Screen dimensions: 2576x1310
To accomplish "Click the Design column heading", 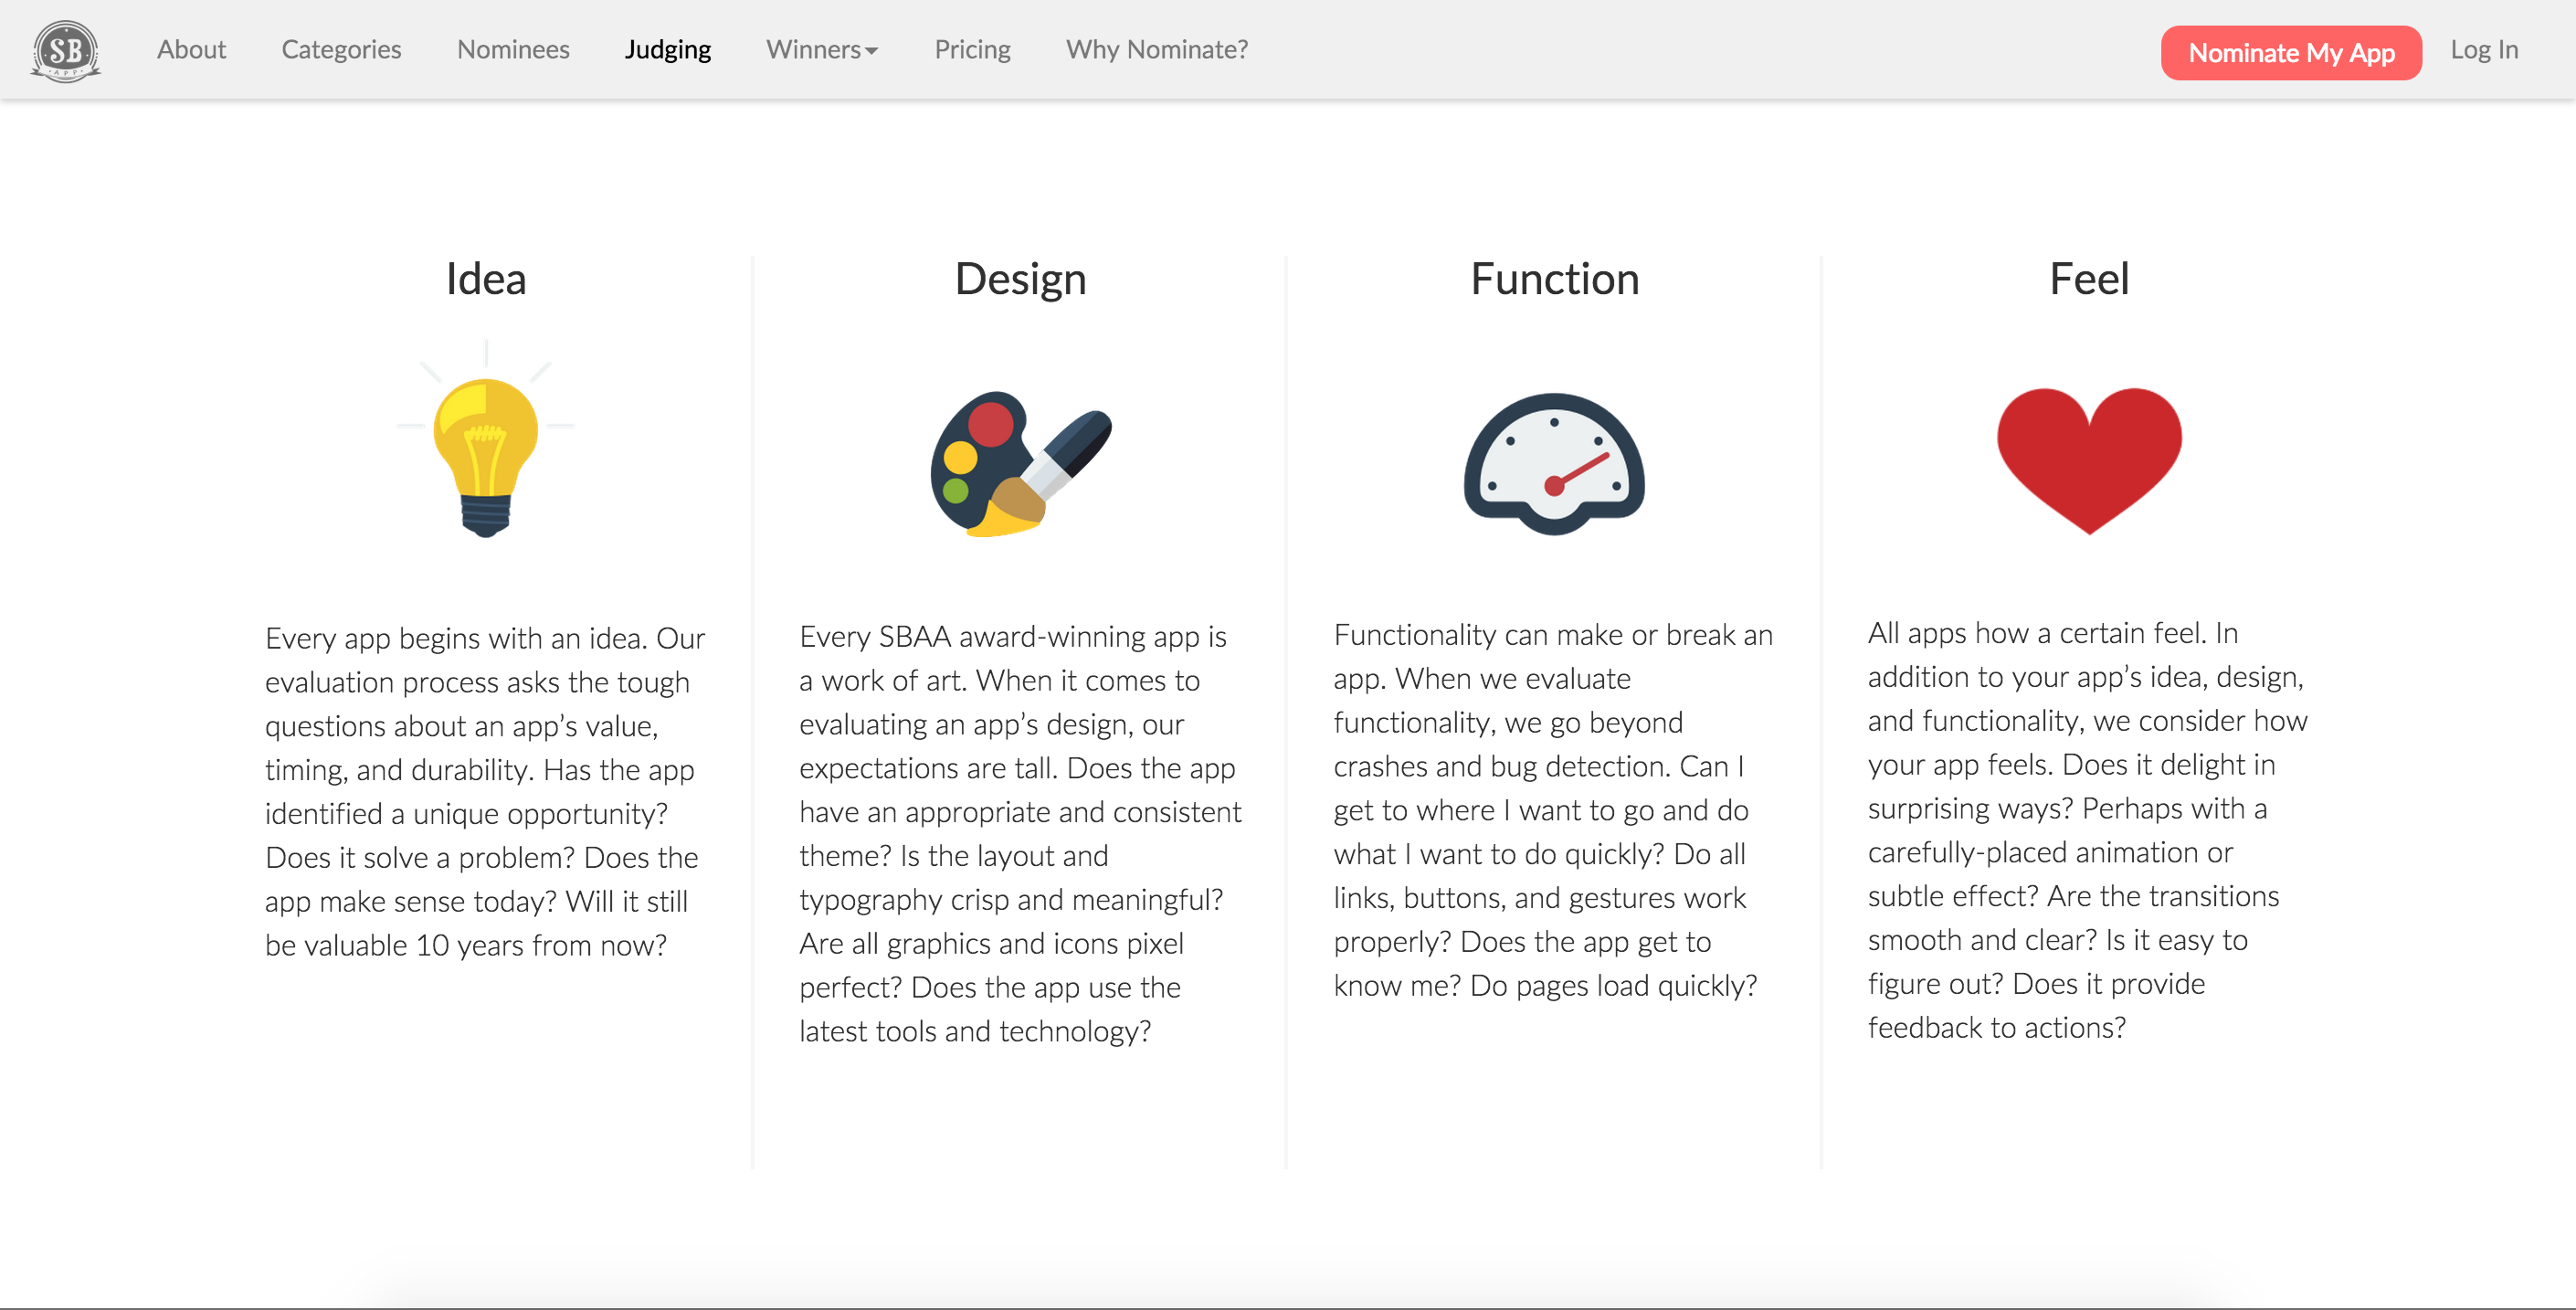I will 1020,279.
